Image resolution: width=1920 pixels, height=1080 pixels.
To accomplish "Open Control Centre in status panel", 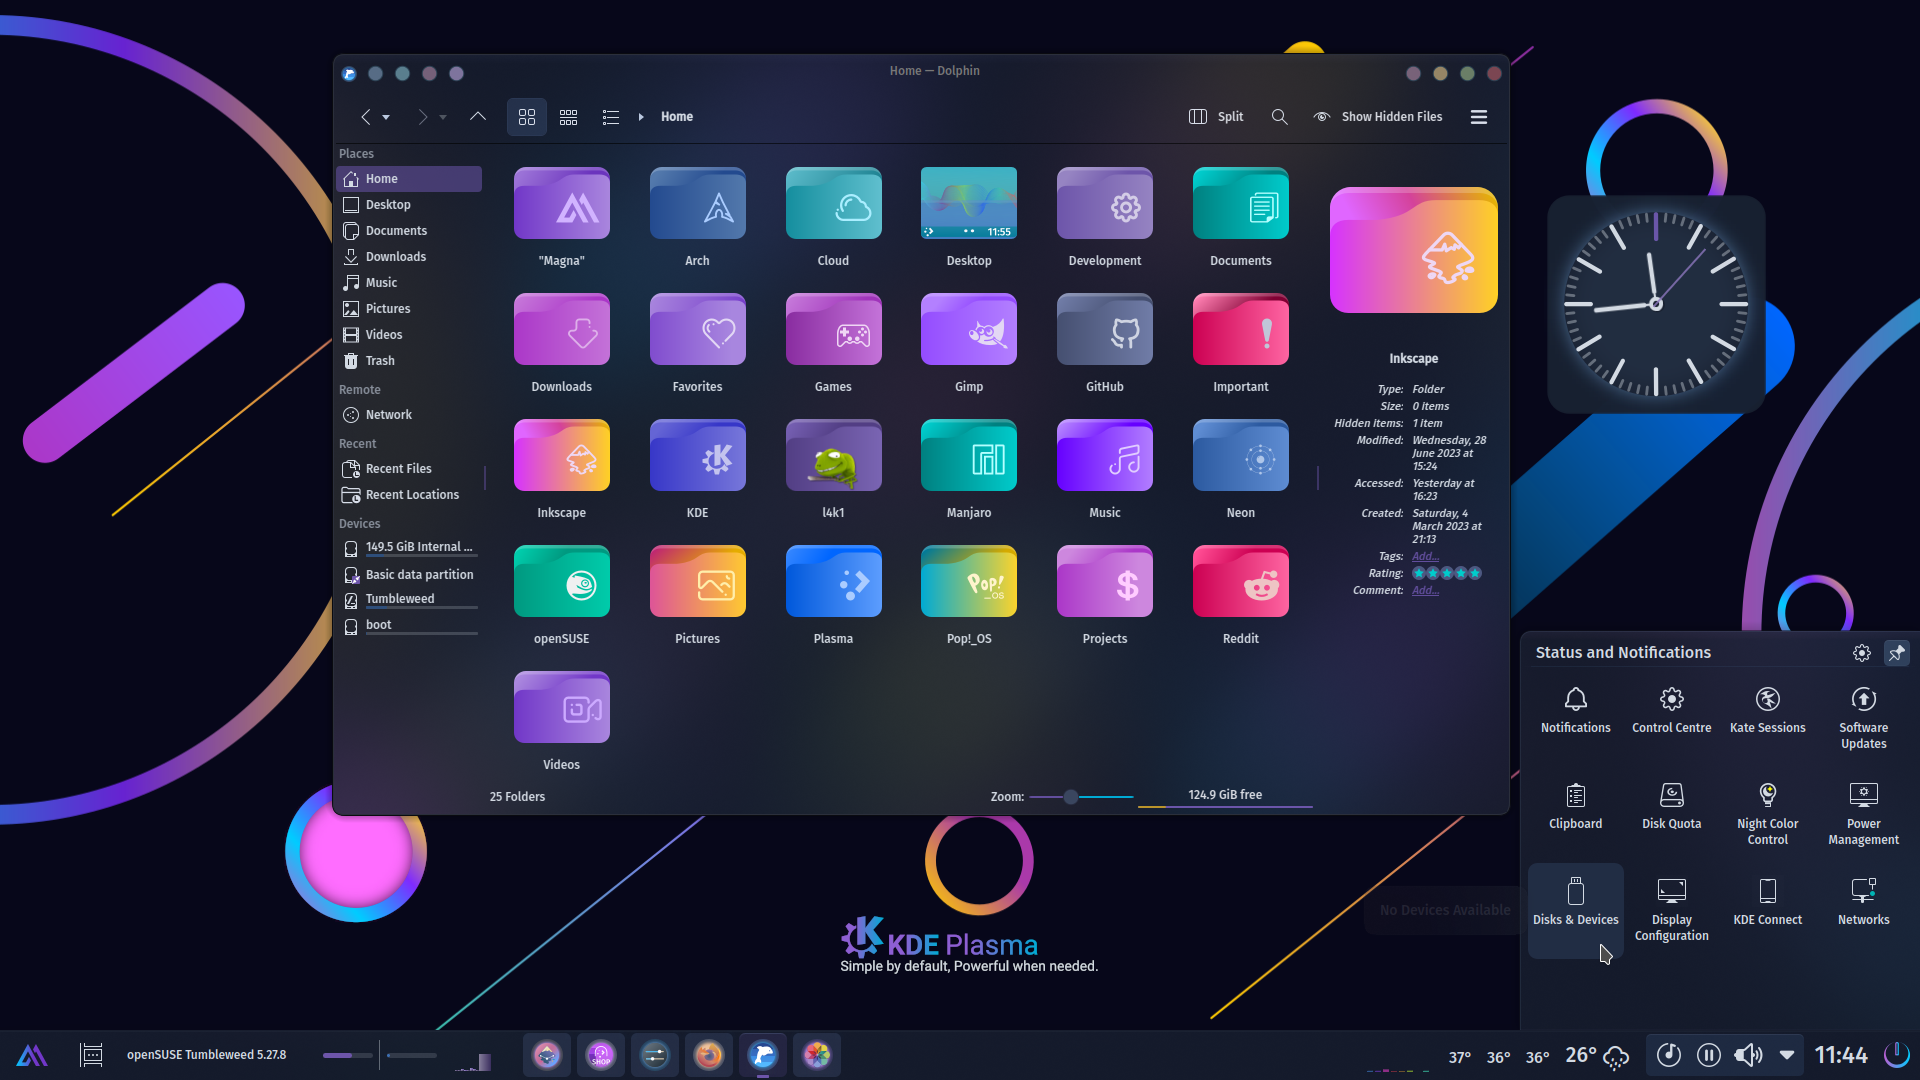I will tap(1671, 711).
